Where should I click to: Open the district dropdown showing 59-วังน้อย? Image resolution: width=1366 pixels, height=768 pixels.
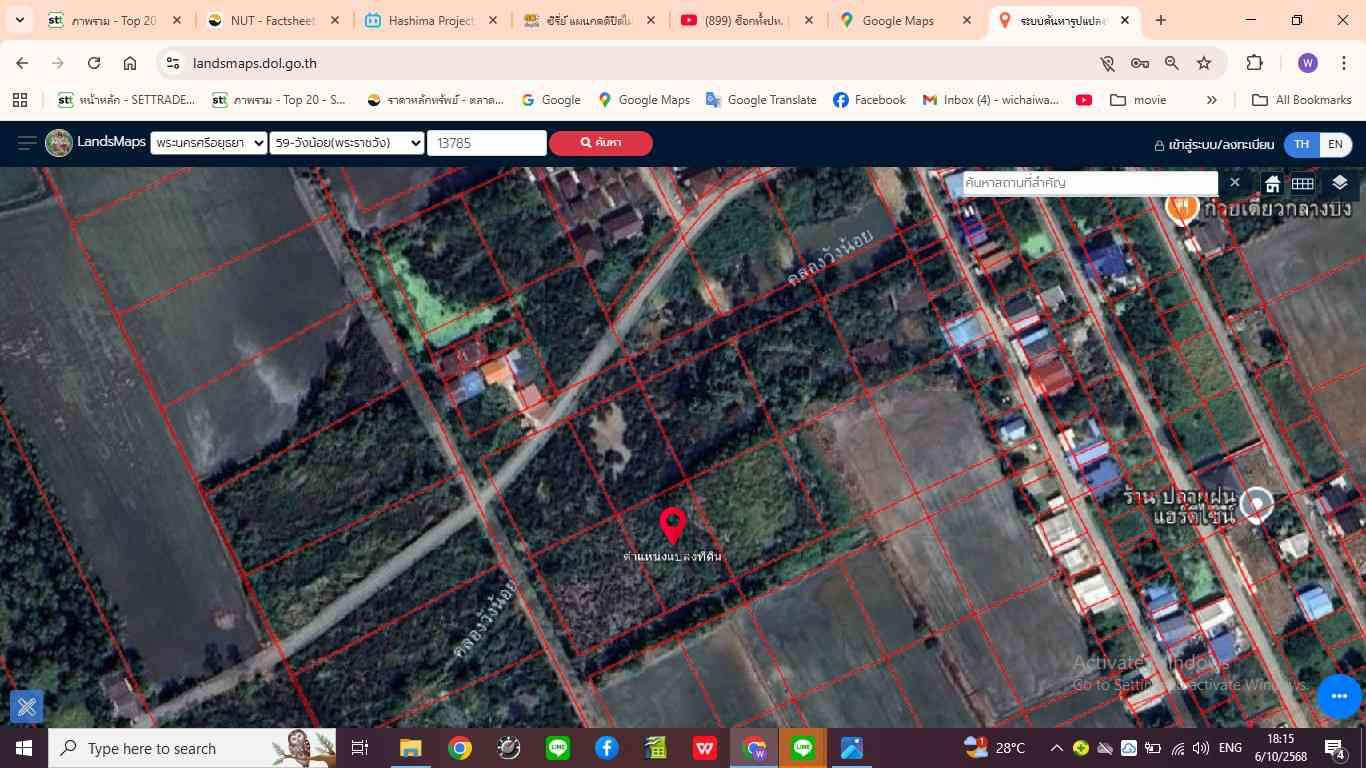347,143
